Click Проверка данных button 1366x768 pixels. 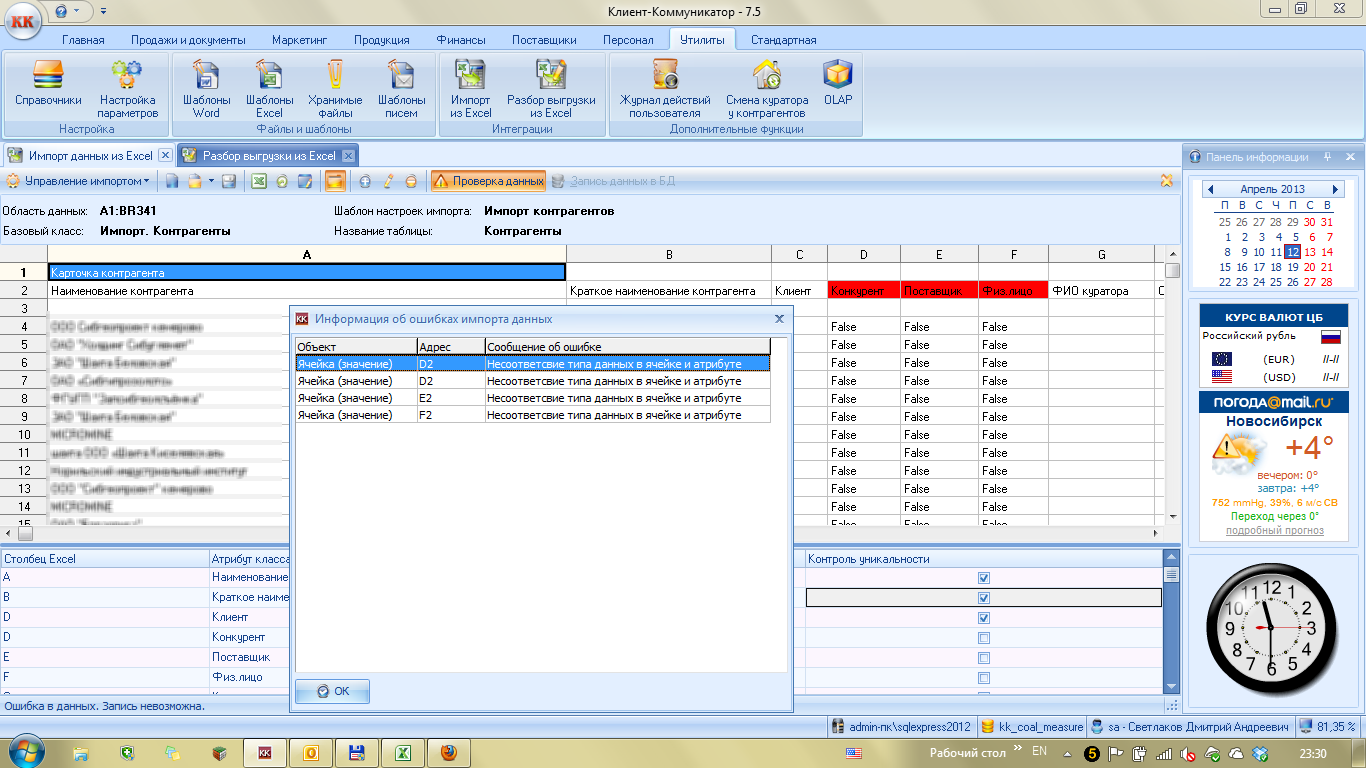(488, 181)
